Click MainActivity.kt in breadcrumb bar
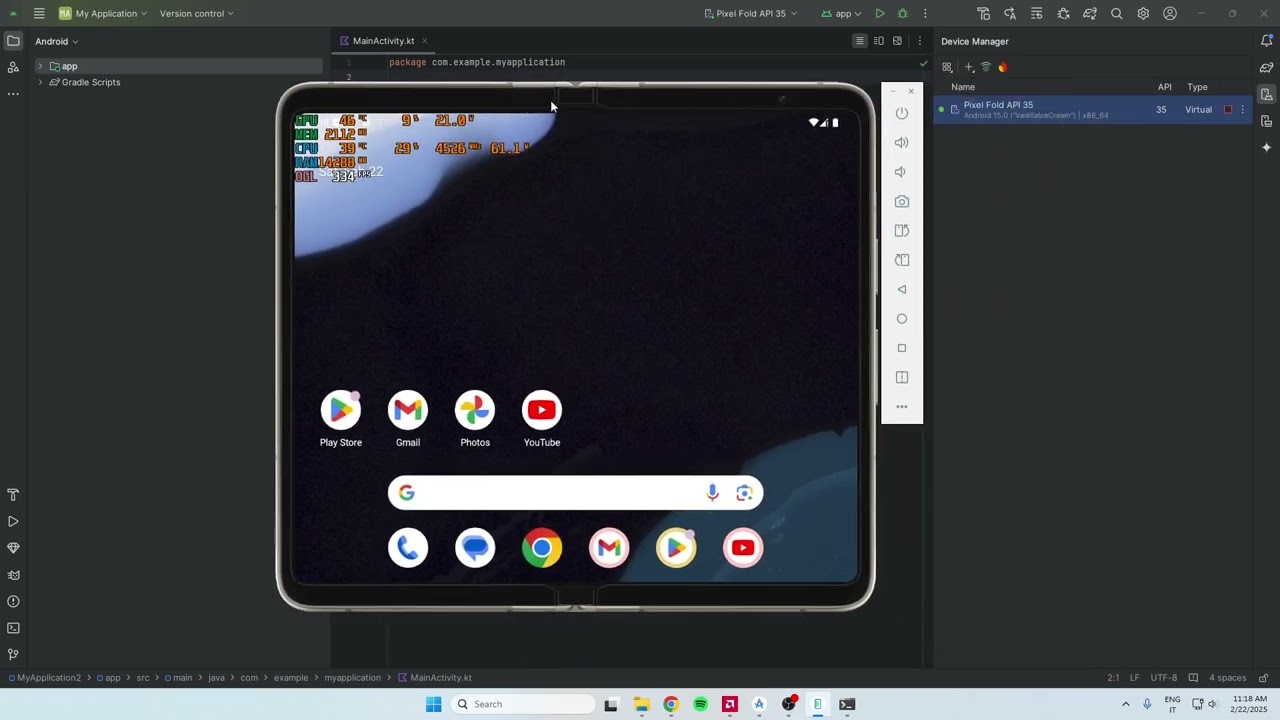This screenshot has height=720, width=1280. pyautogui.click(x=435, y=678)
